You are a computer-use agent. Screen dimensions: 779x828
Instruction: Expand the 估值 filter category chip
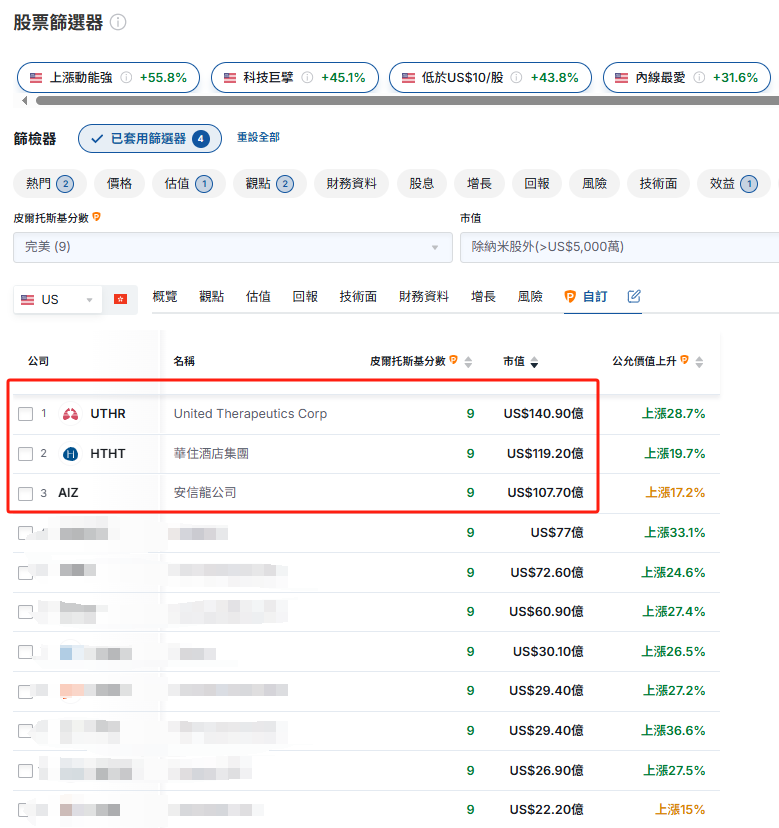(189, 184)
